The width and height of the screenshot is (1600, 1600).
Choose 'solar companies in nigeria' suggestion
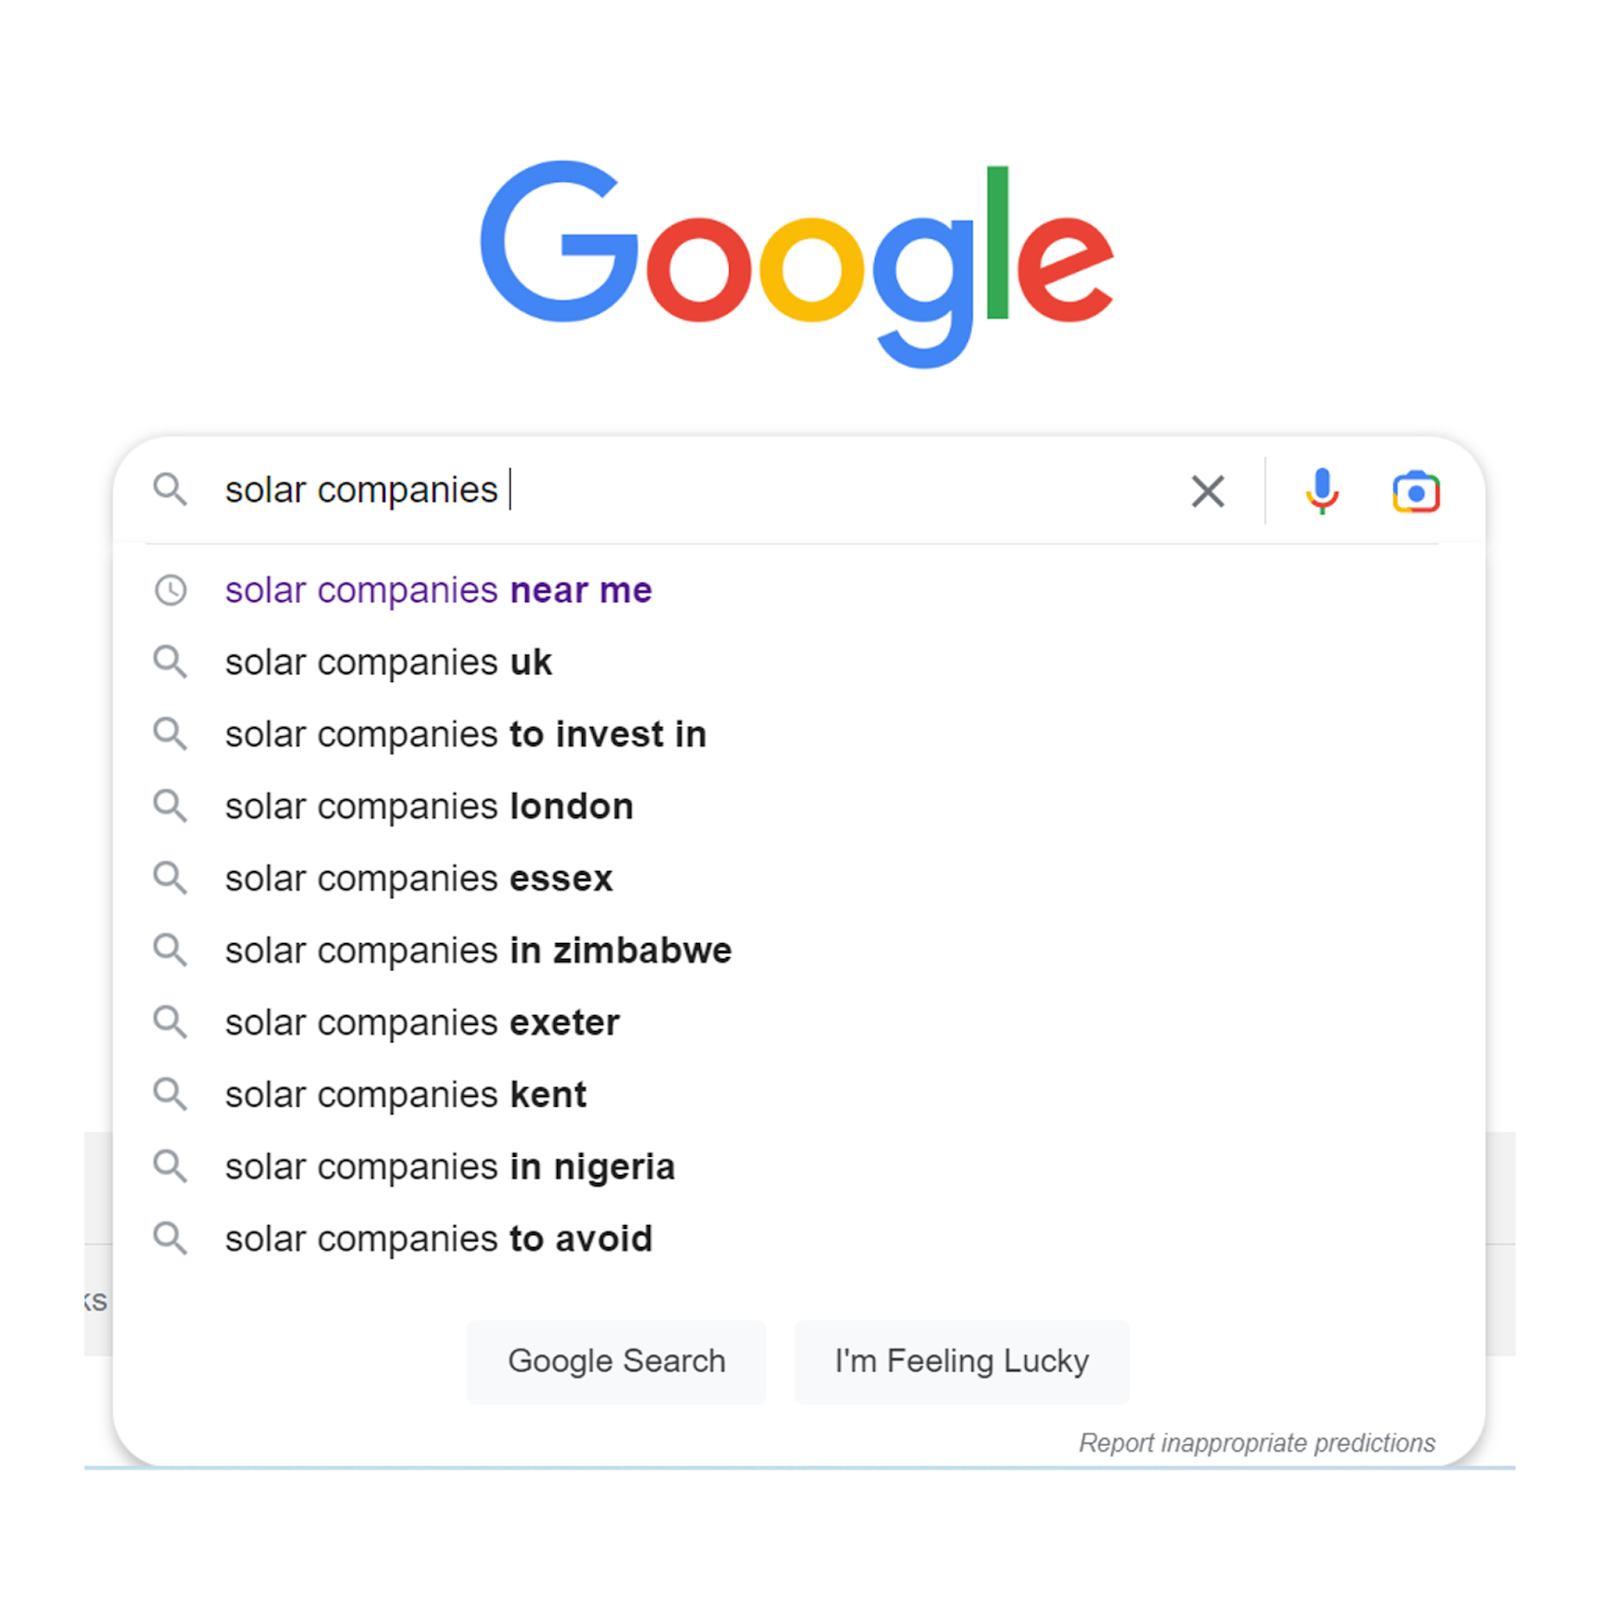click(x=449, y=1166)
